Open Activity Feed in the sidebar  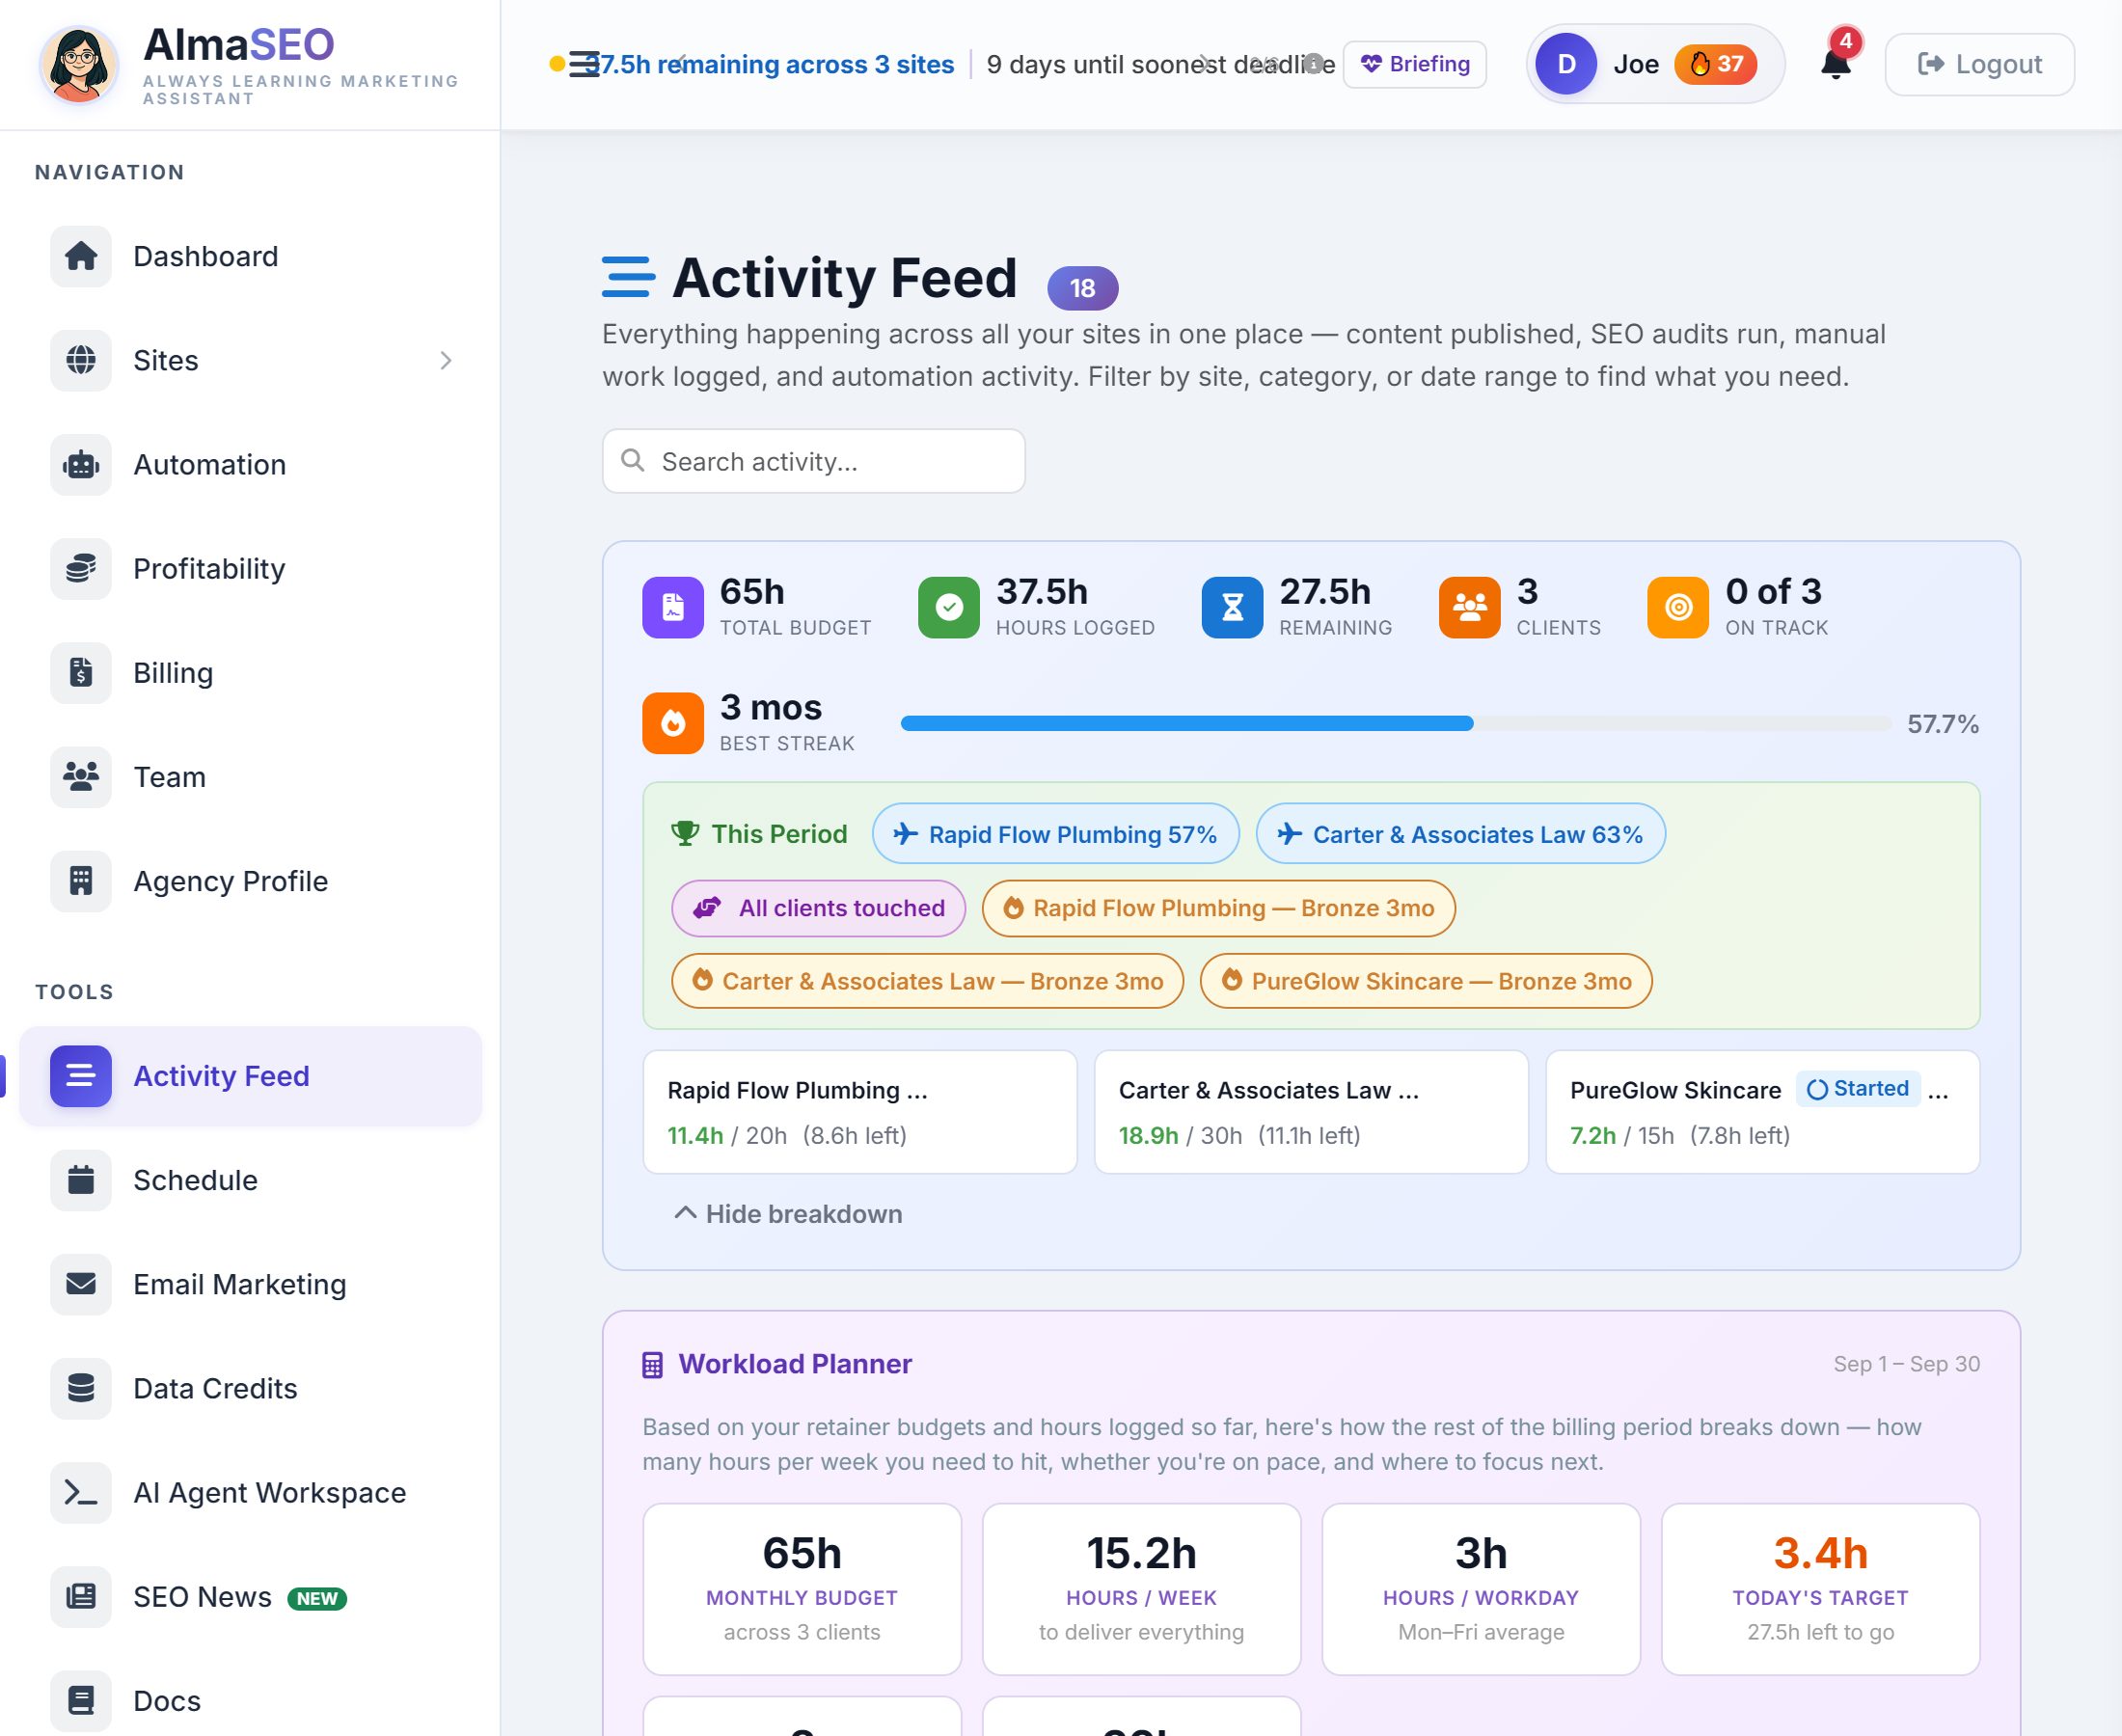[x=251, y=1076]
